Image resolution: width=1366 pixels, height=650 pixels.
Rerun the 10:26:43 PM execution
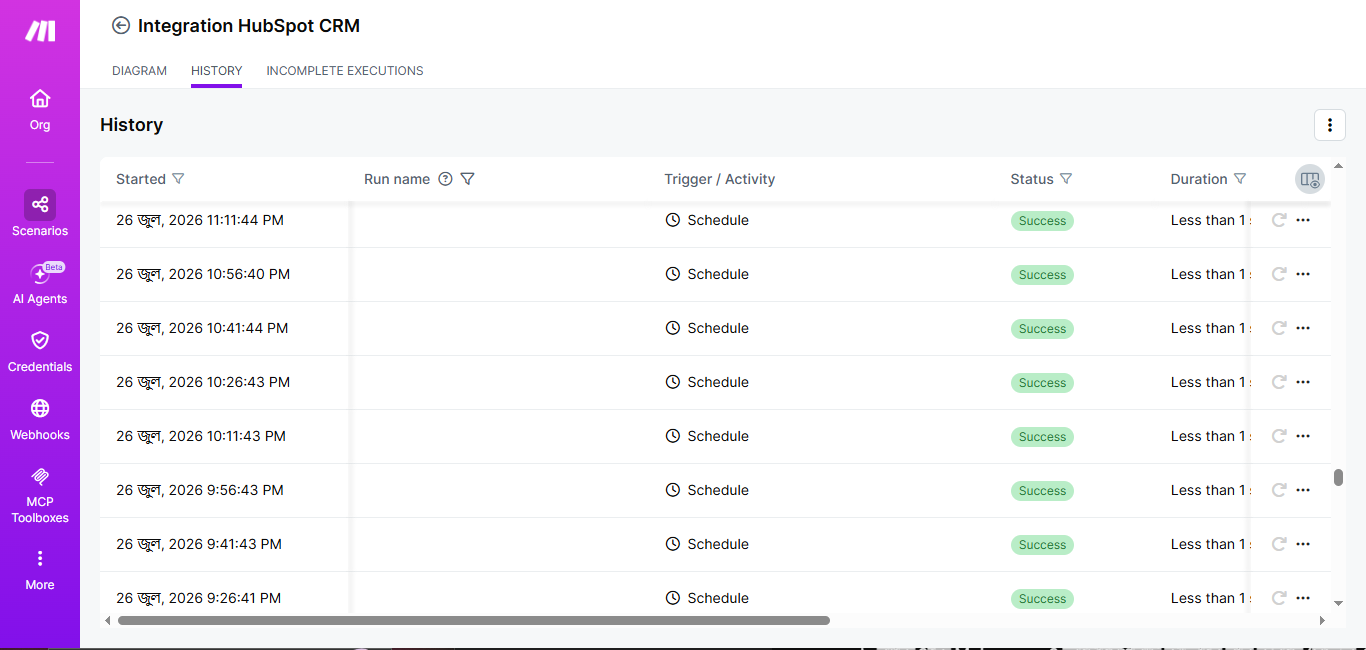click(1278, 382)
